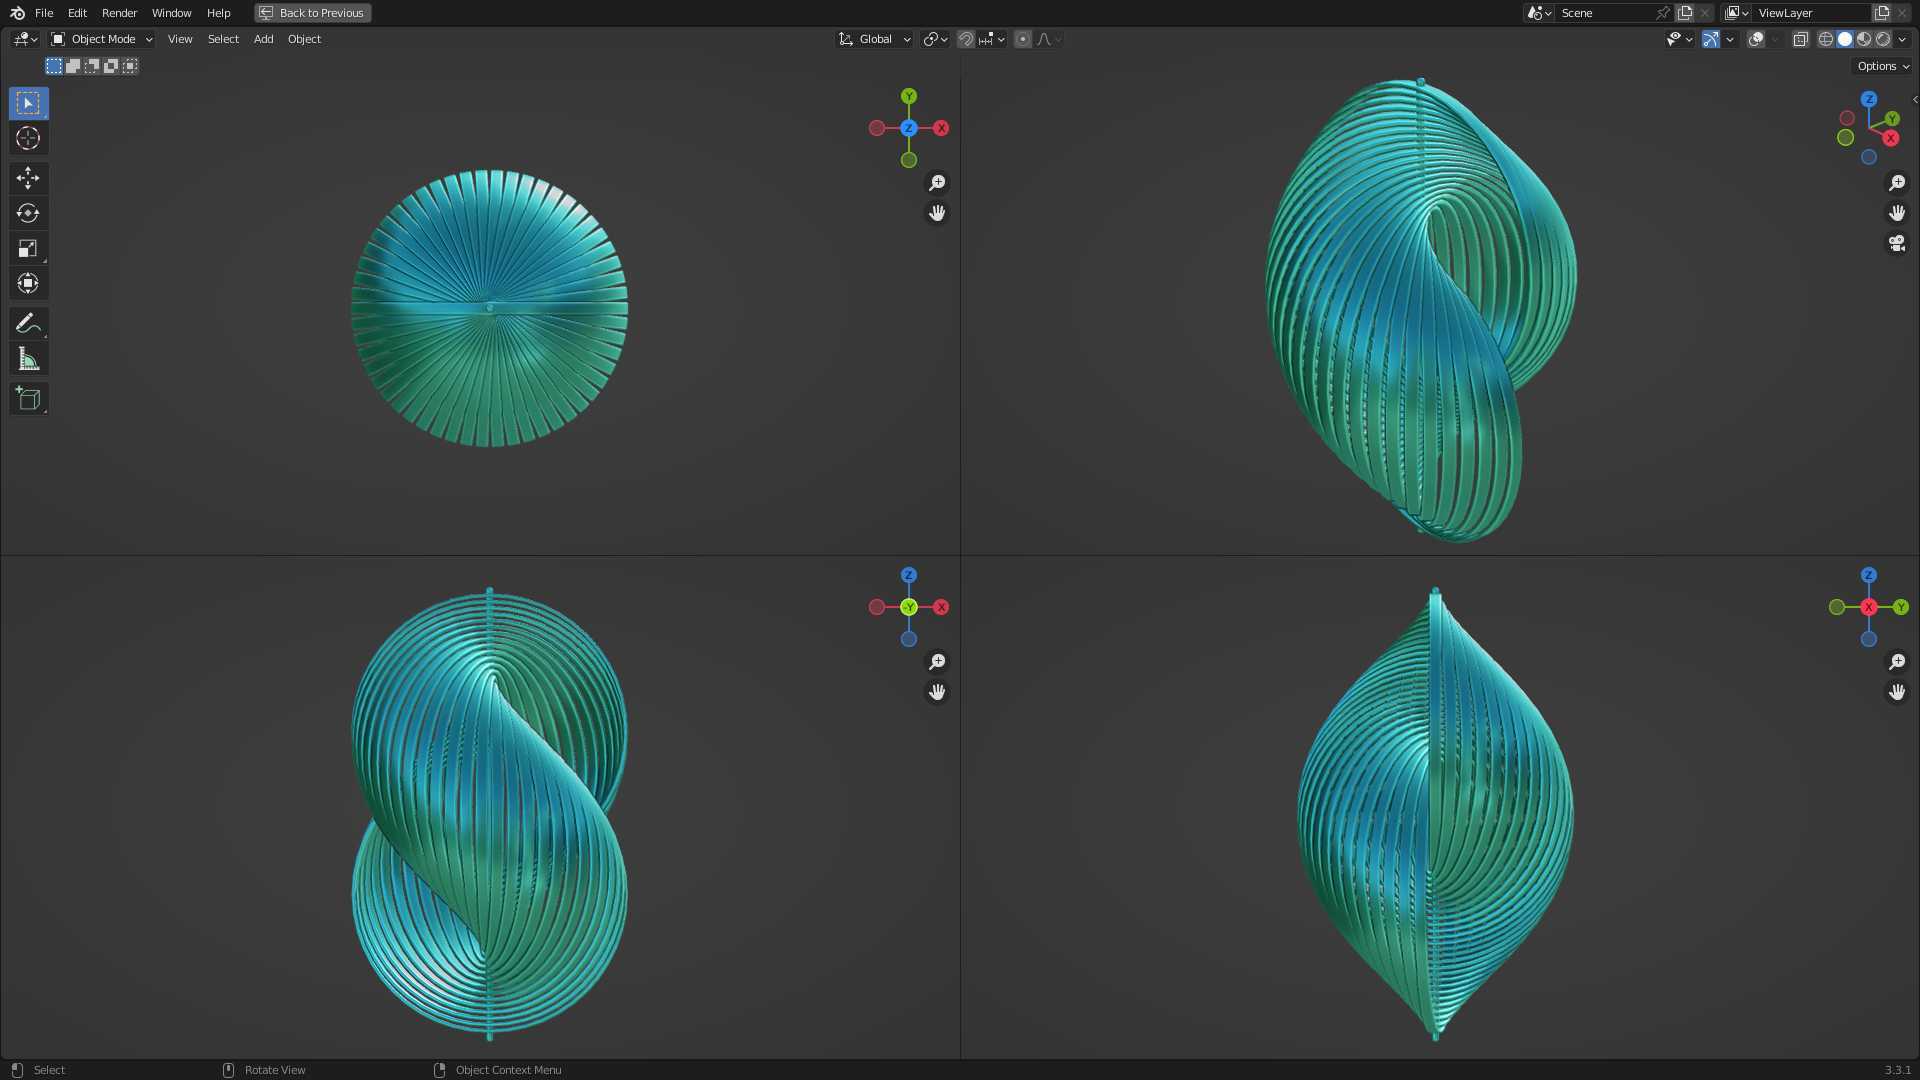Click zoom icon in top-left viewport

click(937, 183)
